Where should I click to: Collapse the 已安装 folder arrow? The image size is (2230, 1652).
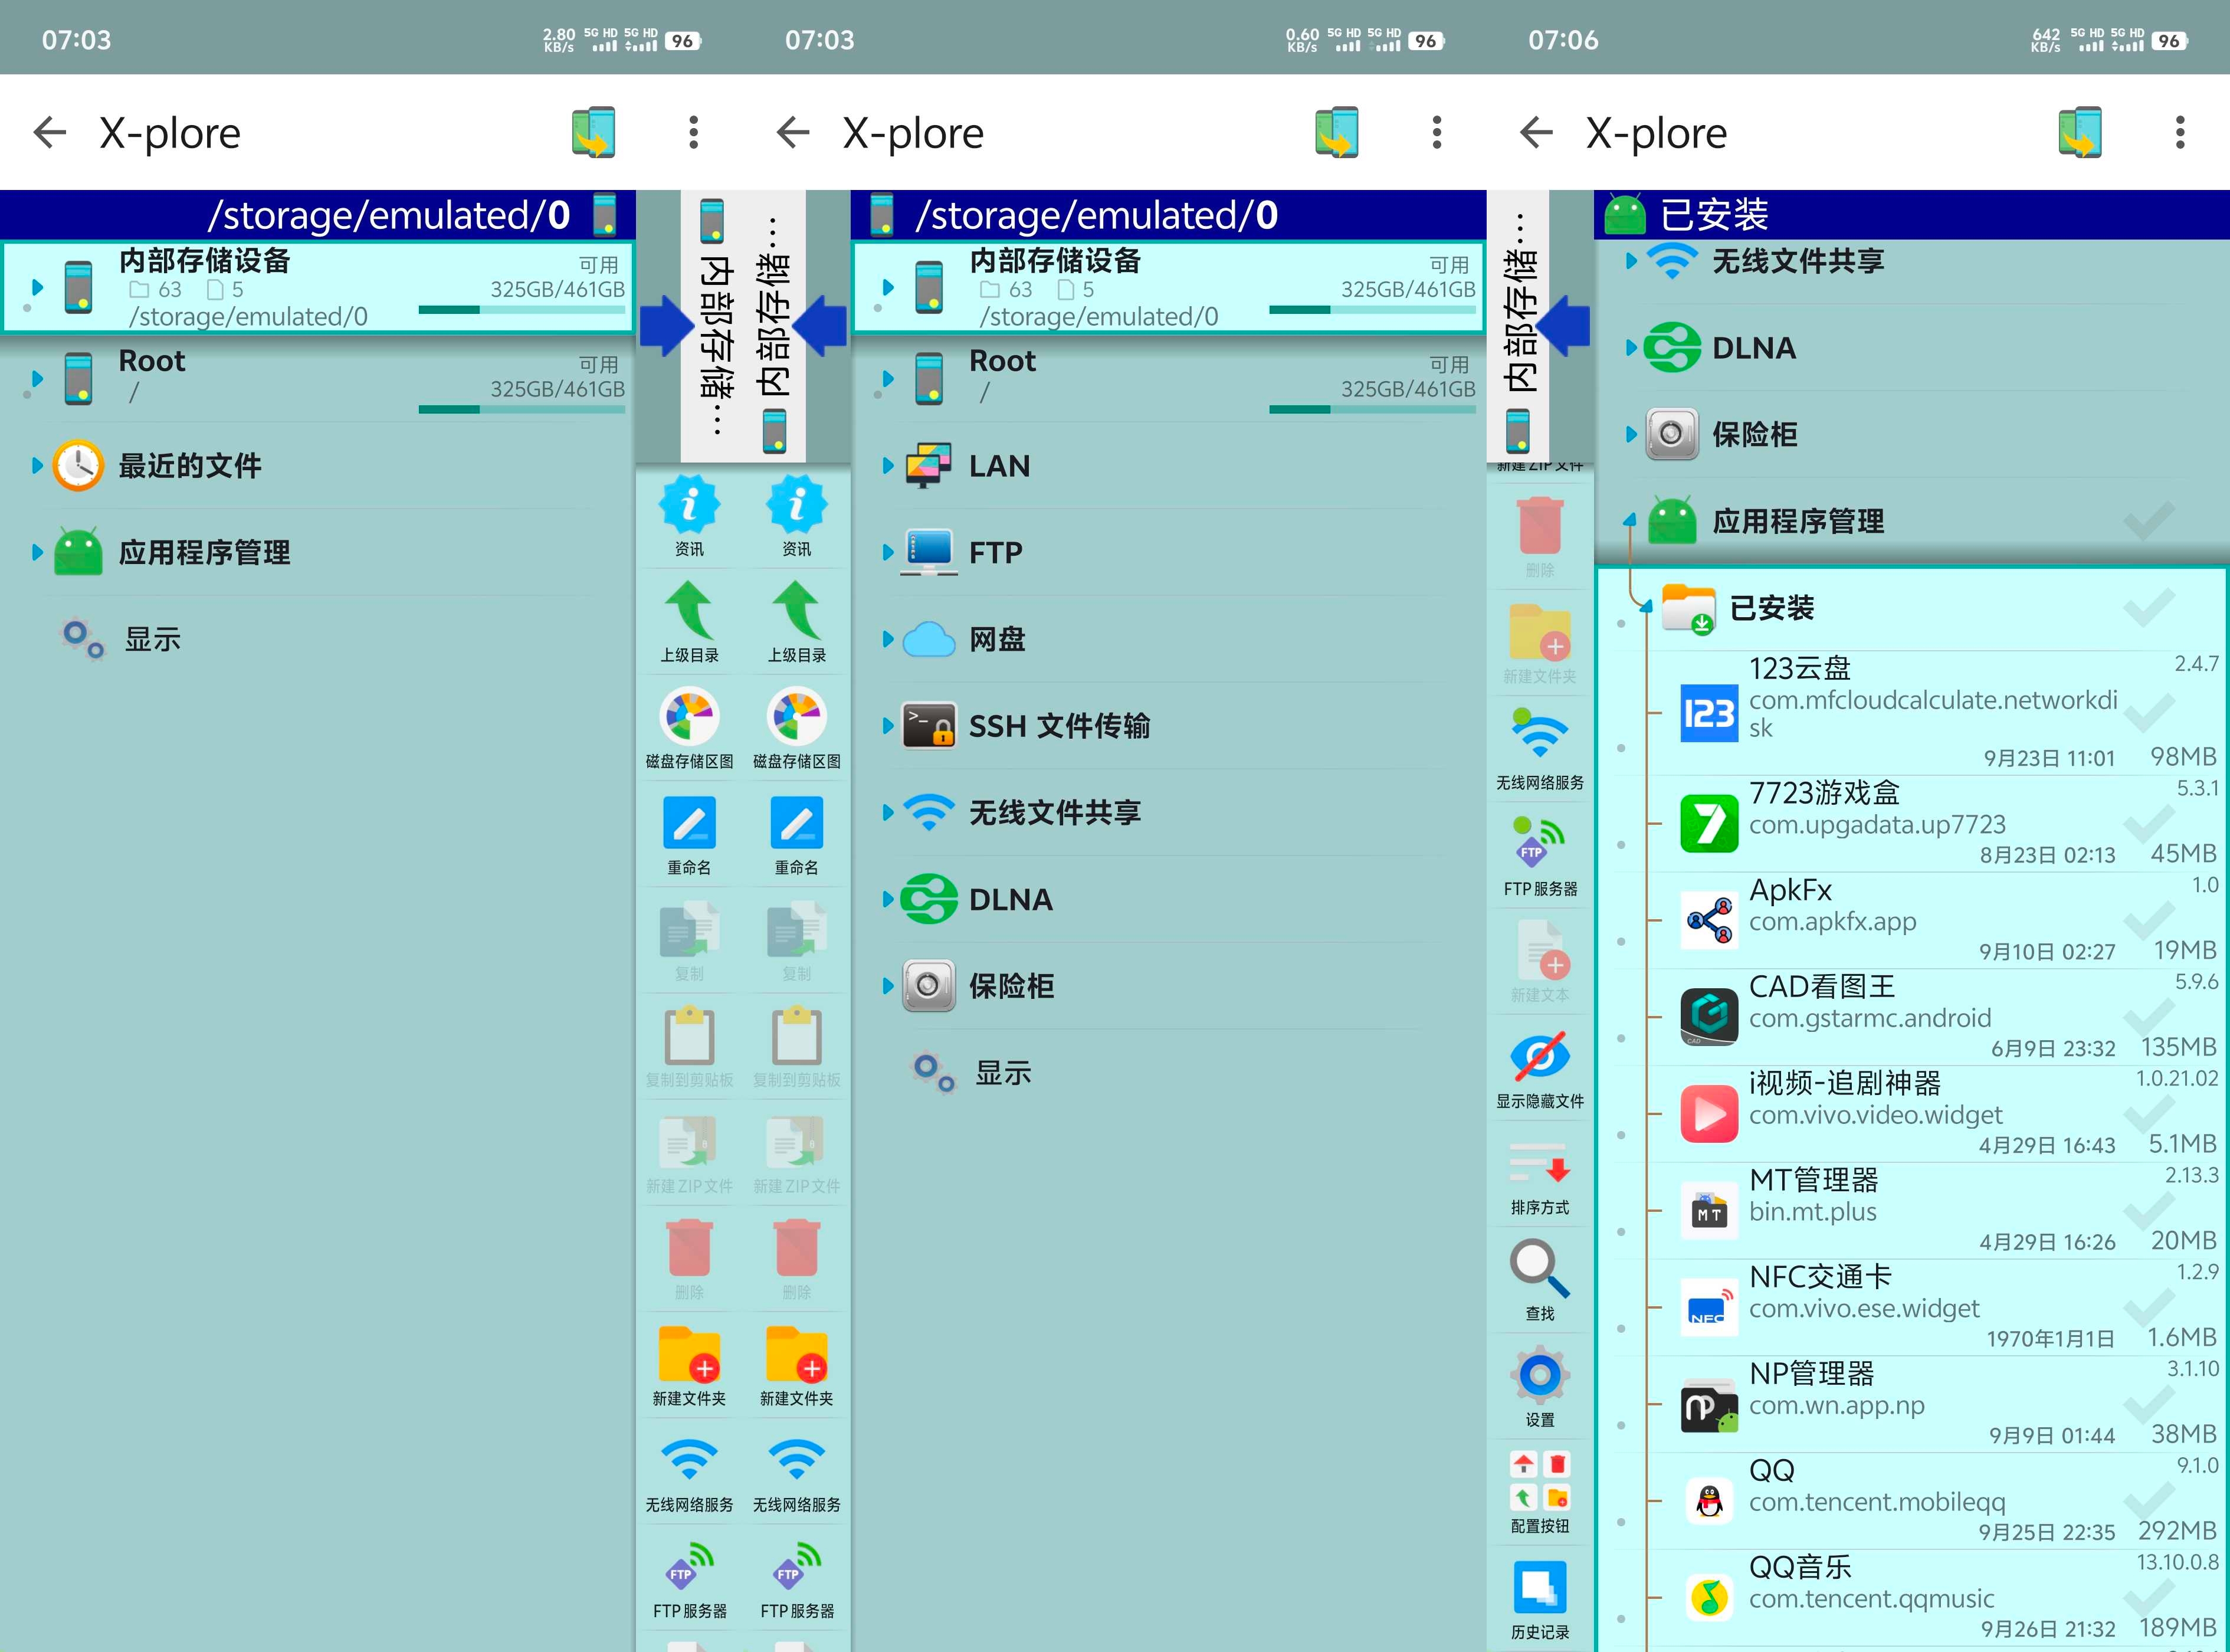[x=1645, y=606]
